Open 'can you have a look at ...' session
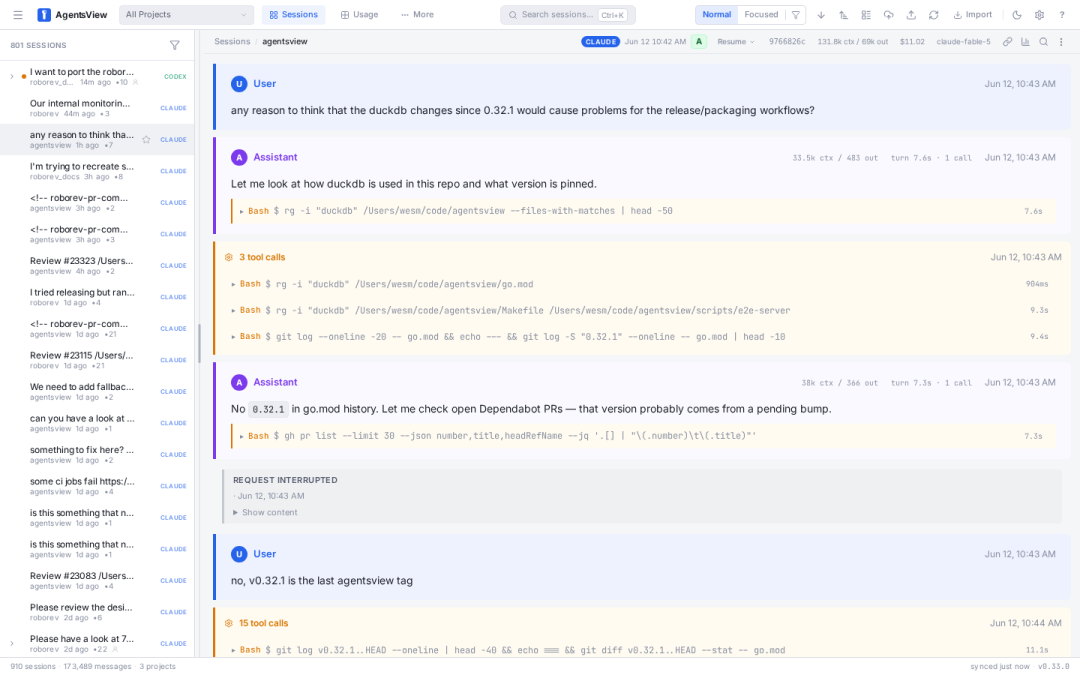This screenshot has height=675, width=1080. pyautogui.click(x=97, y=424)
